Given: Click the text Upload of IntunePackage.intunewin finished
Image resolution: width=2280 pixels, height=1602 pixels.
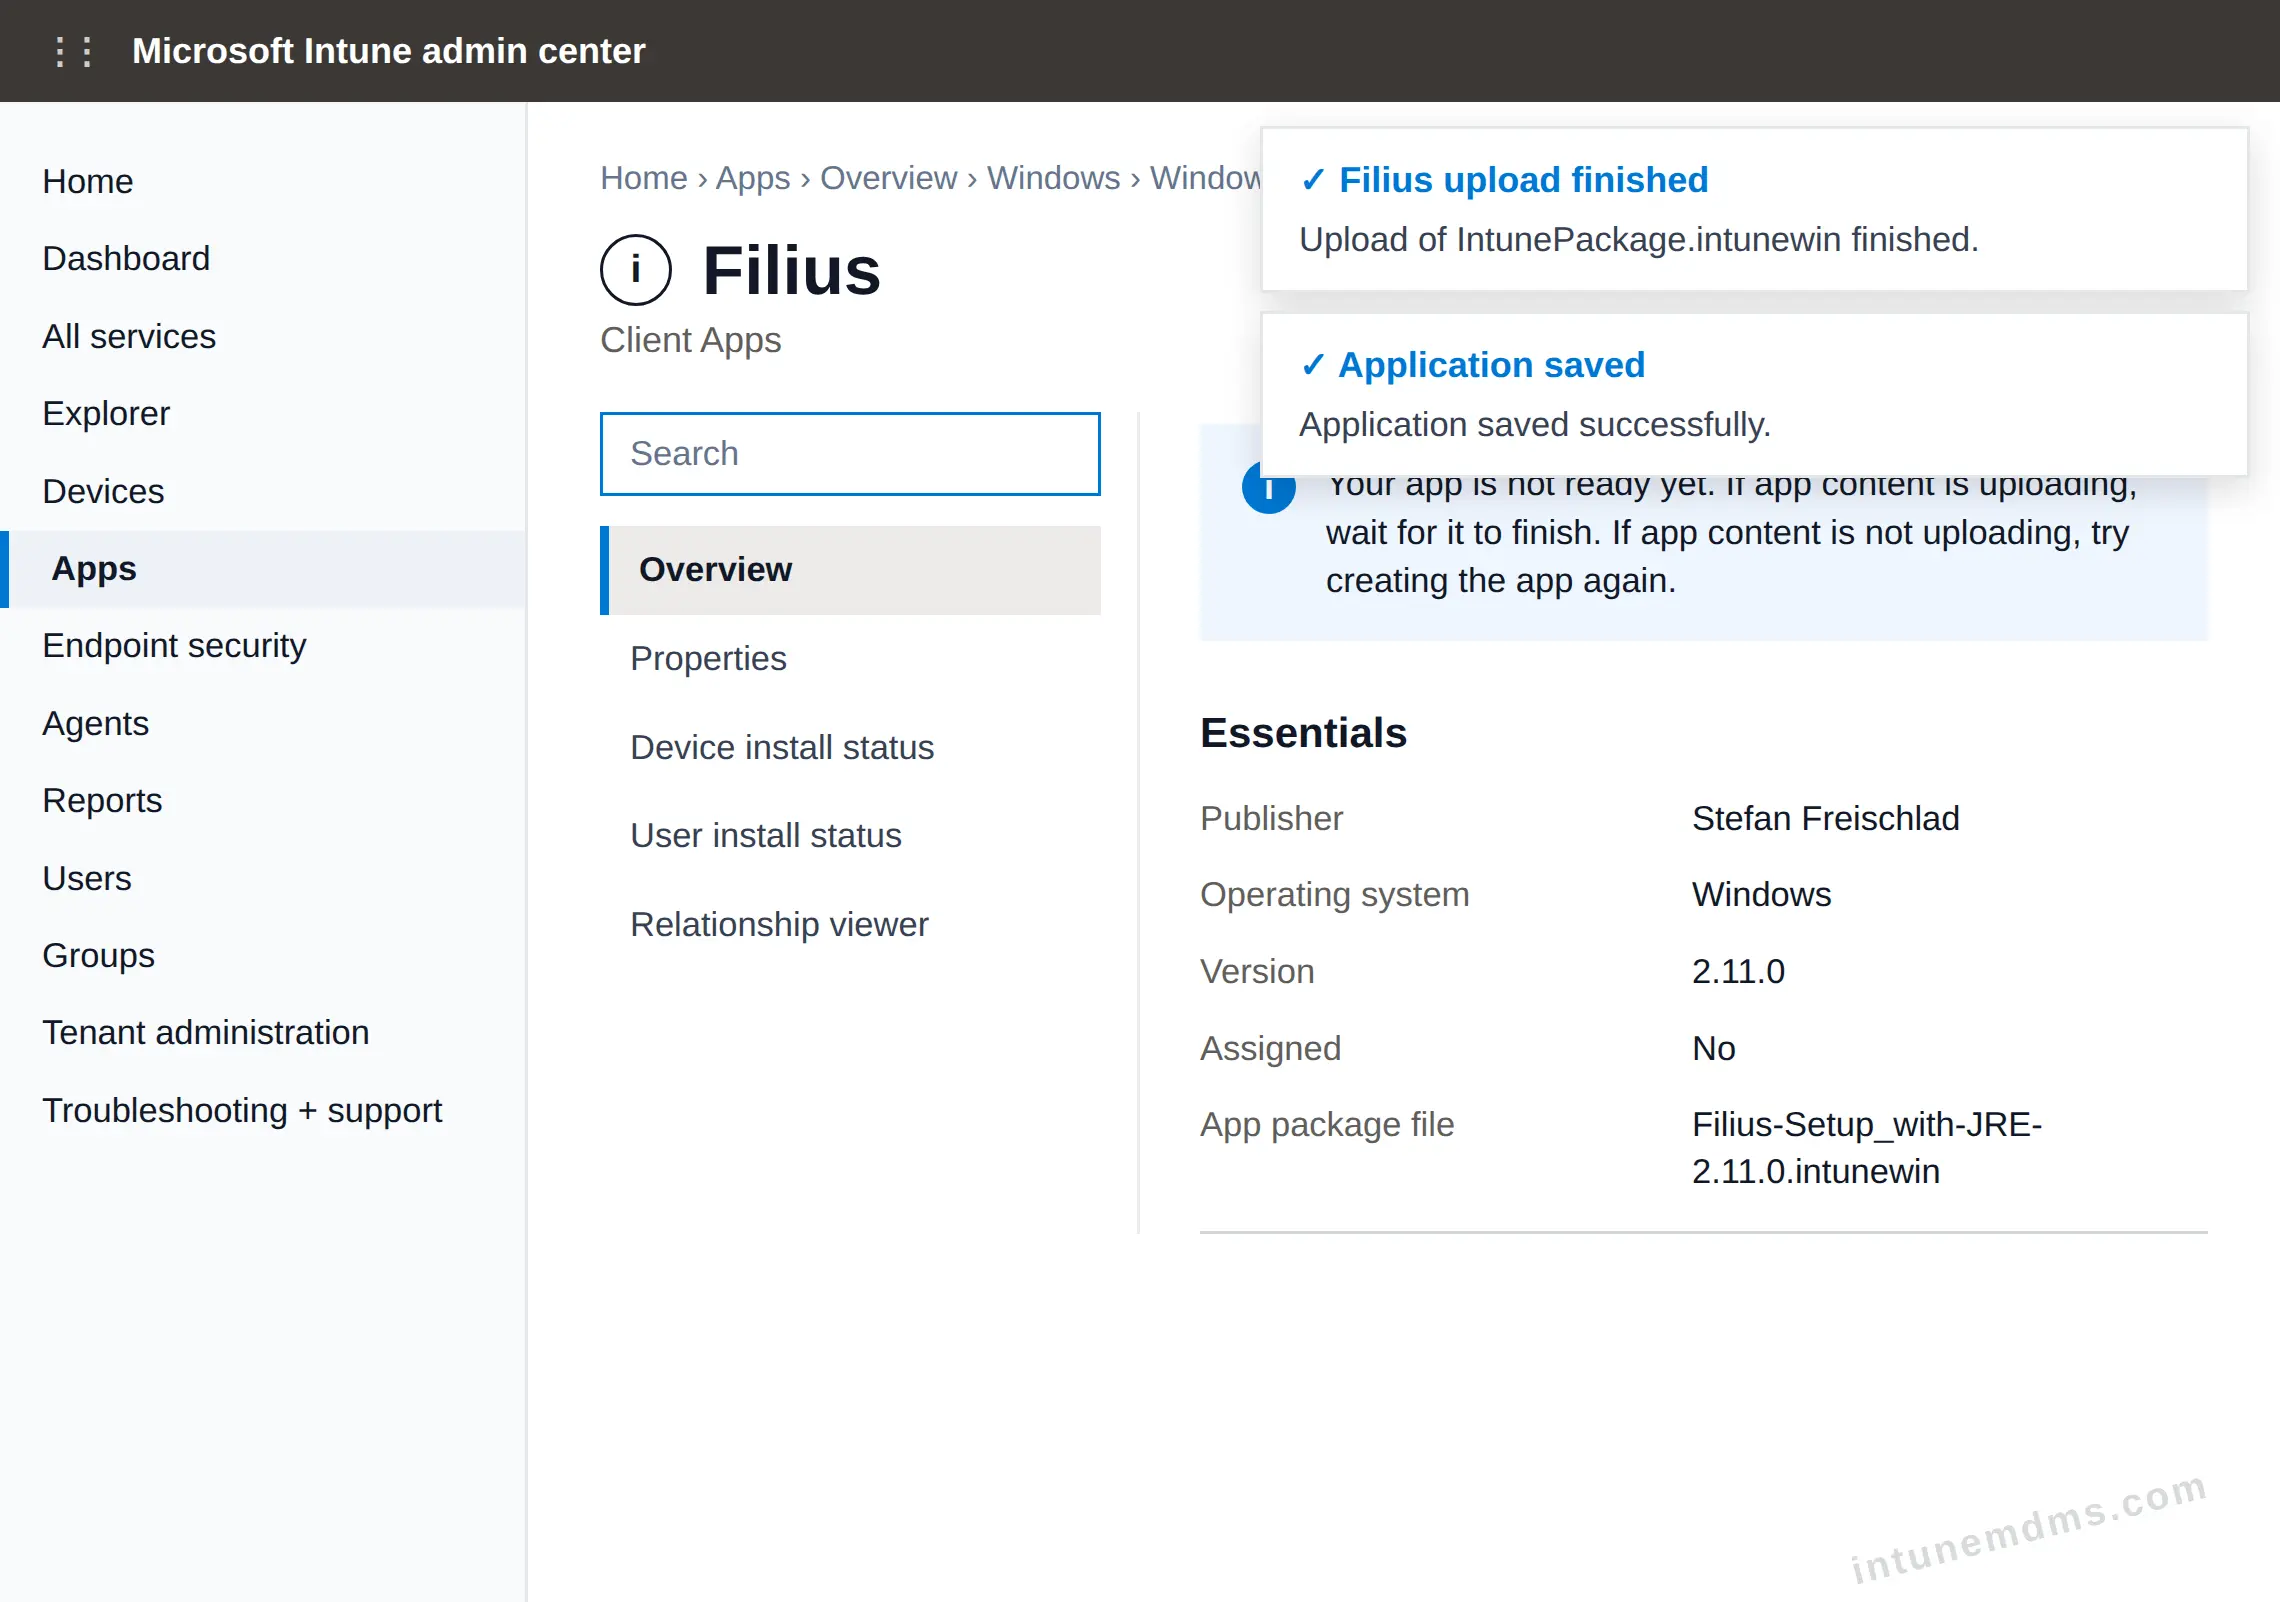Looking at the screenshot, I should 1639,240.
